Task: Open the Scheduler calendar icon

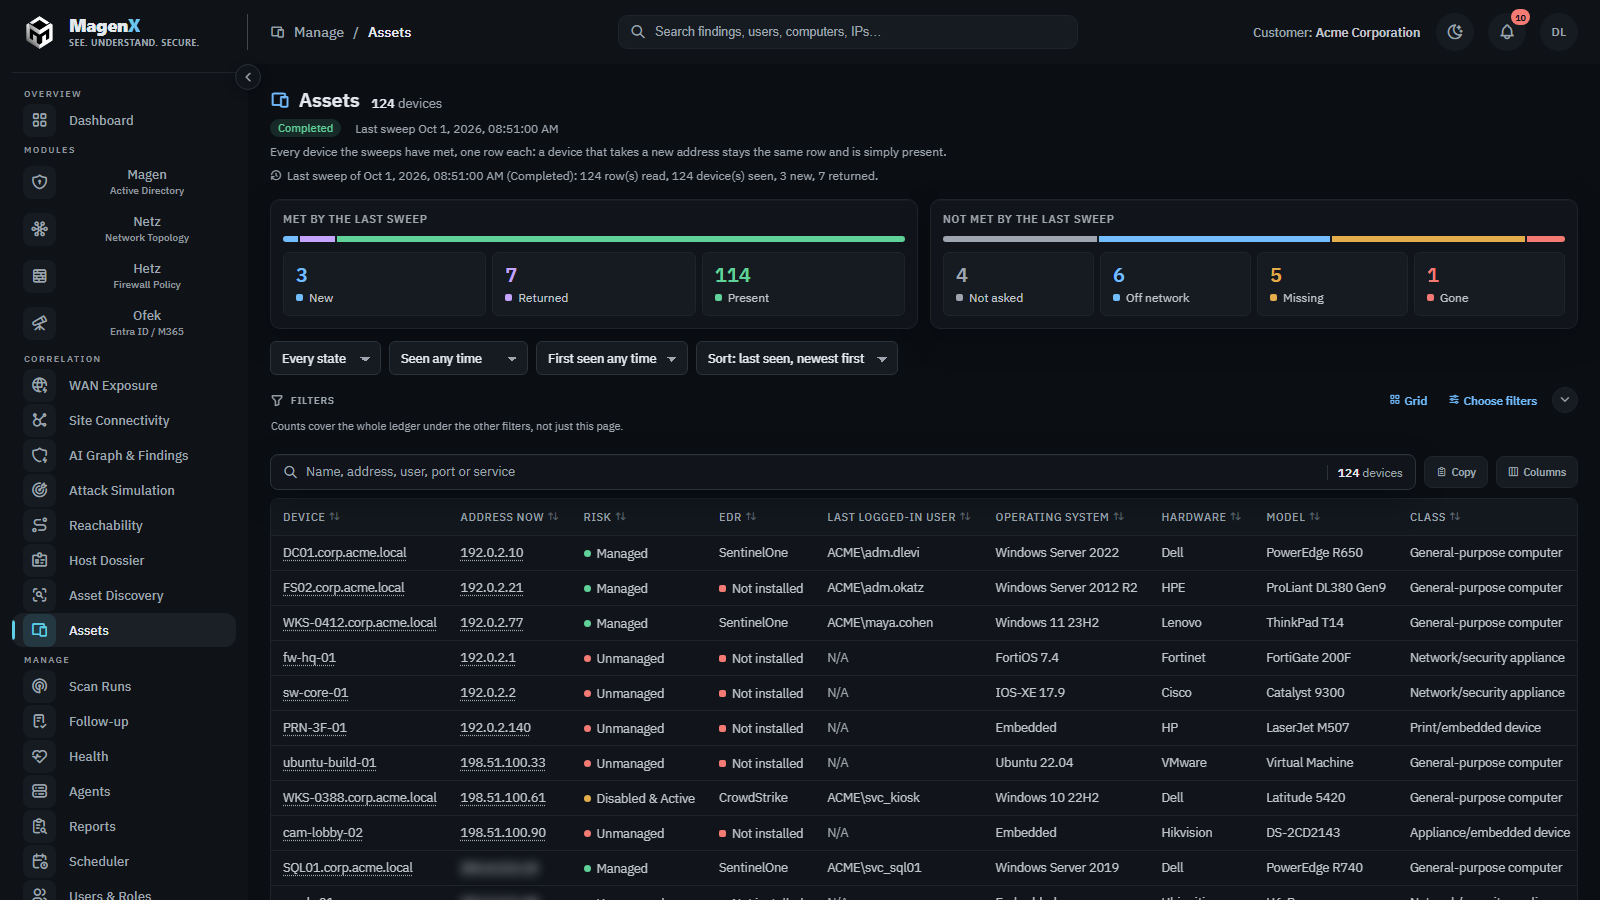Action: (x=40, y=861)
